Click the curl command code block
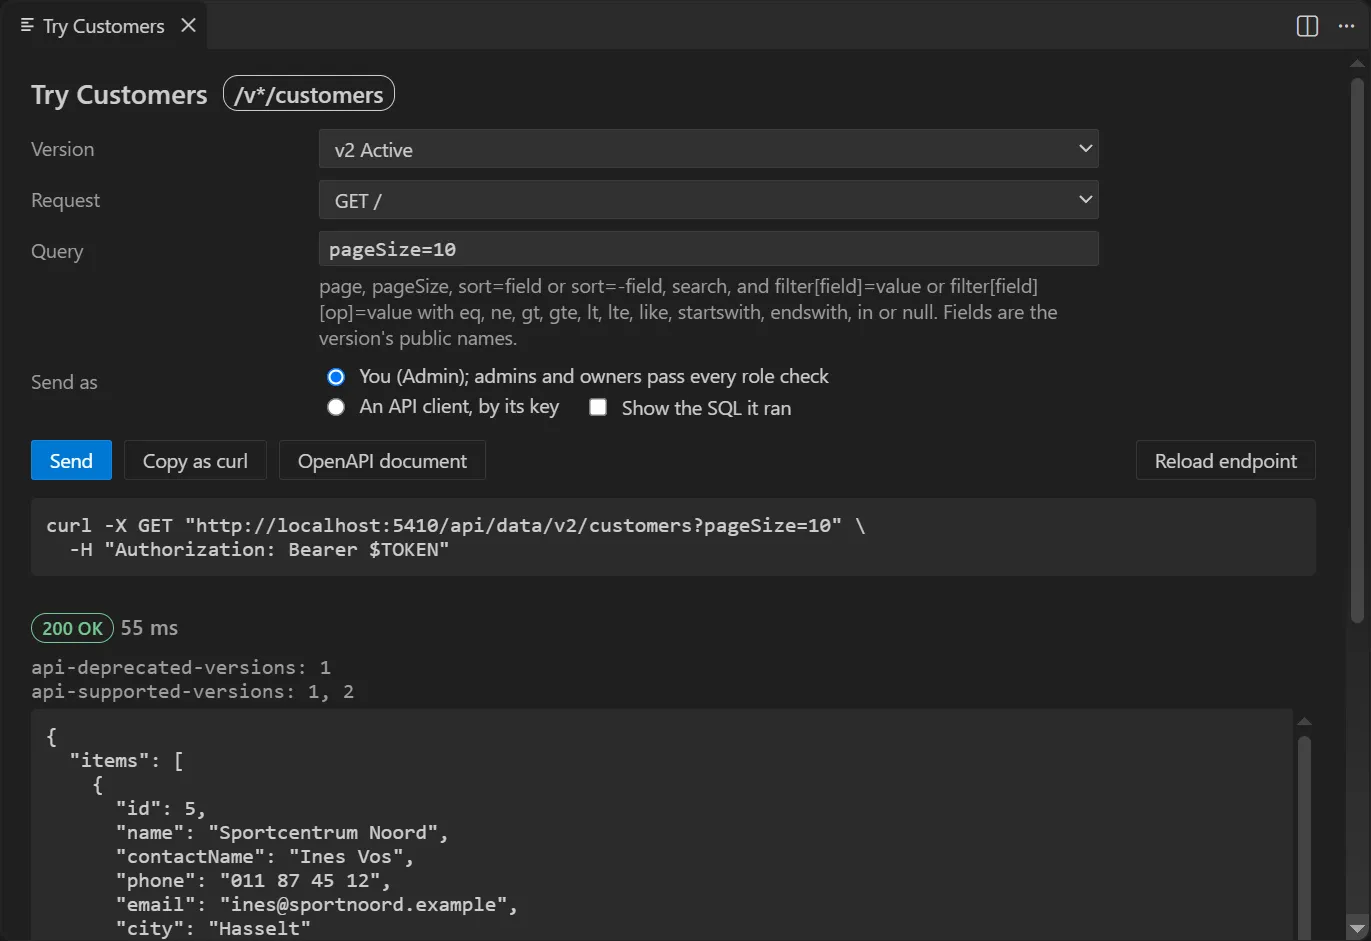 pos(673,537)
